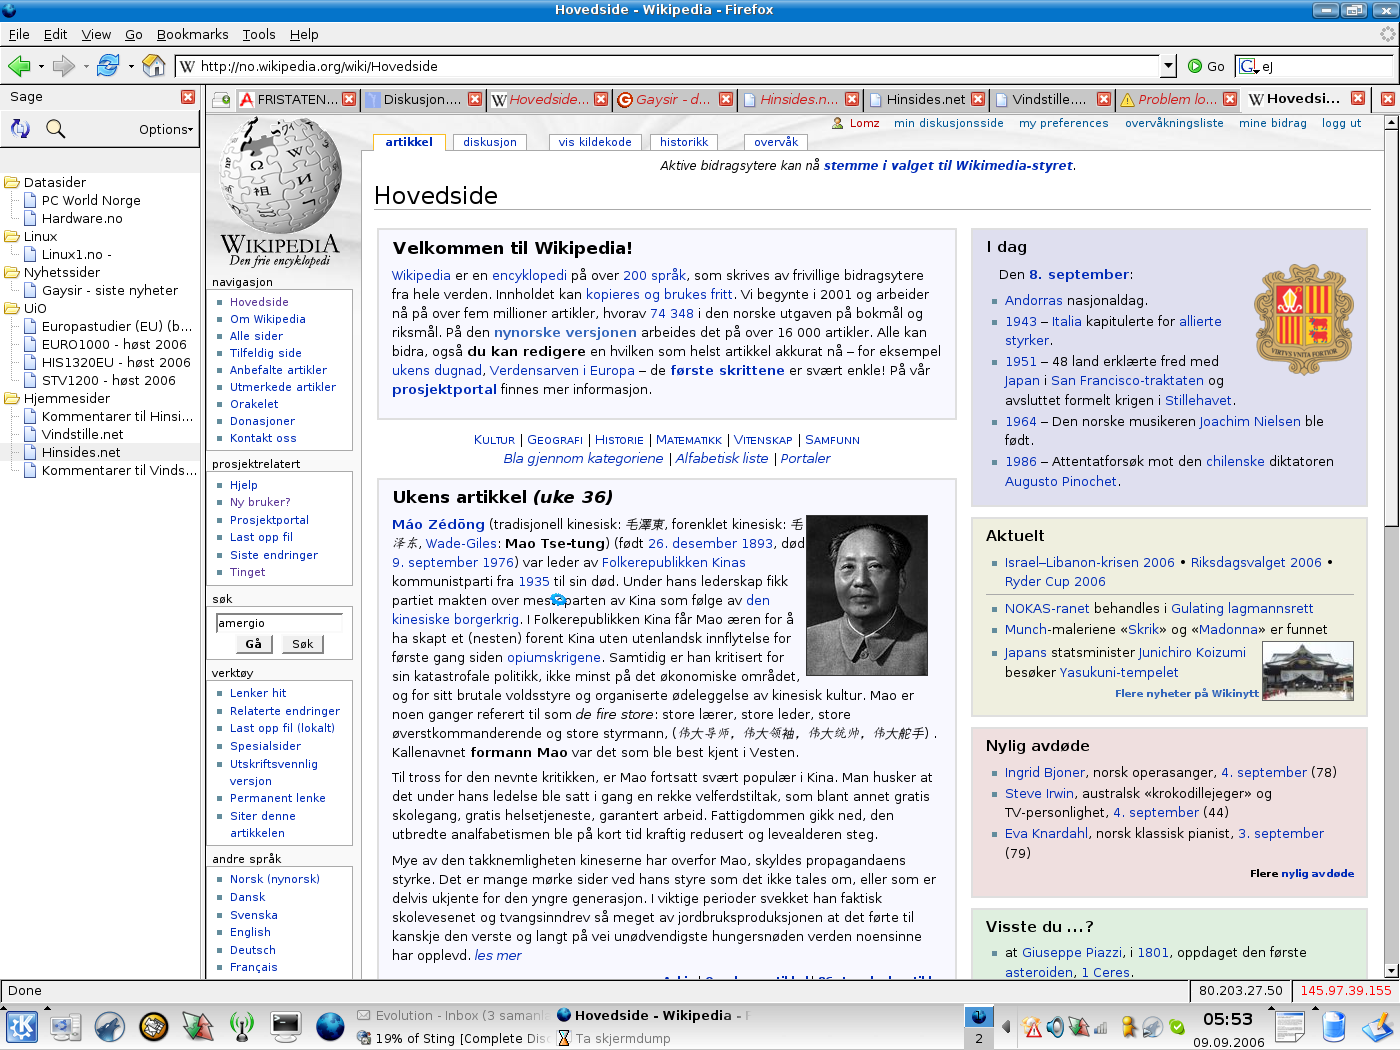Click the wiki search field containing 'amergio'

click(279, 623)
